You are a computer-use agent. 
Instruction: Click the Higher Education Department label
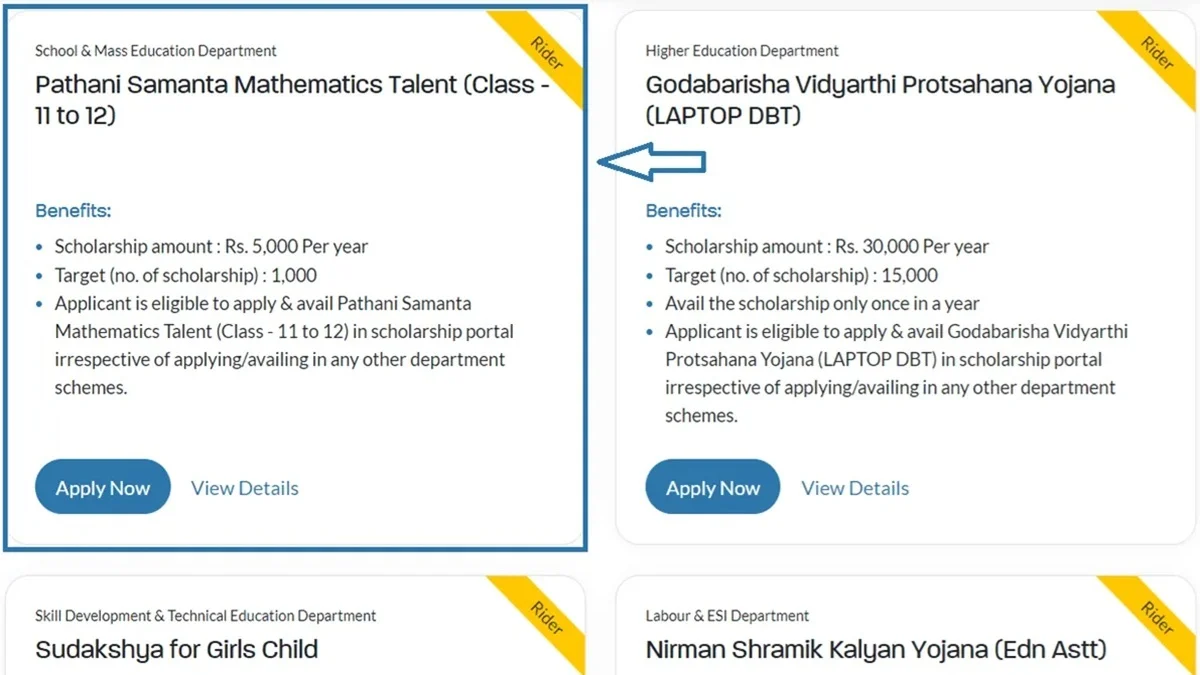[x=740, y=50]
